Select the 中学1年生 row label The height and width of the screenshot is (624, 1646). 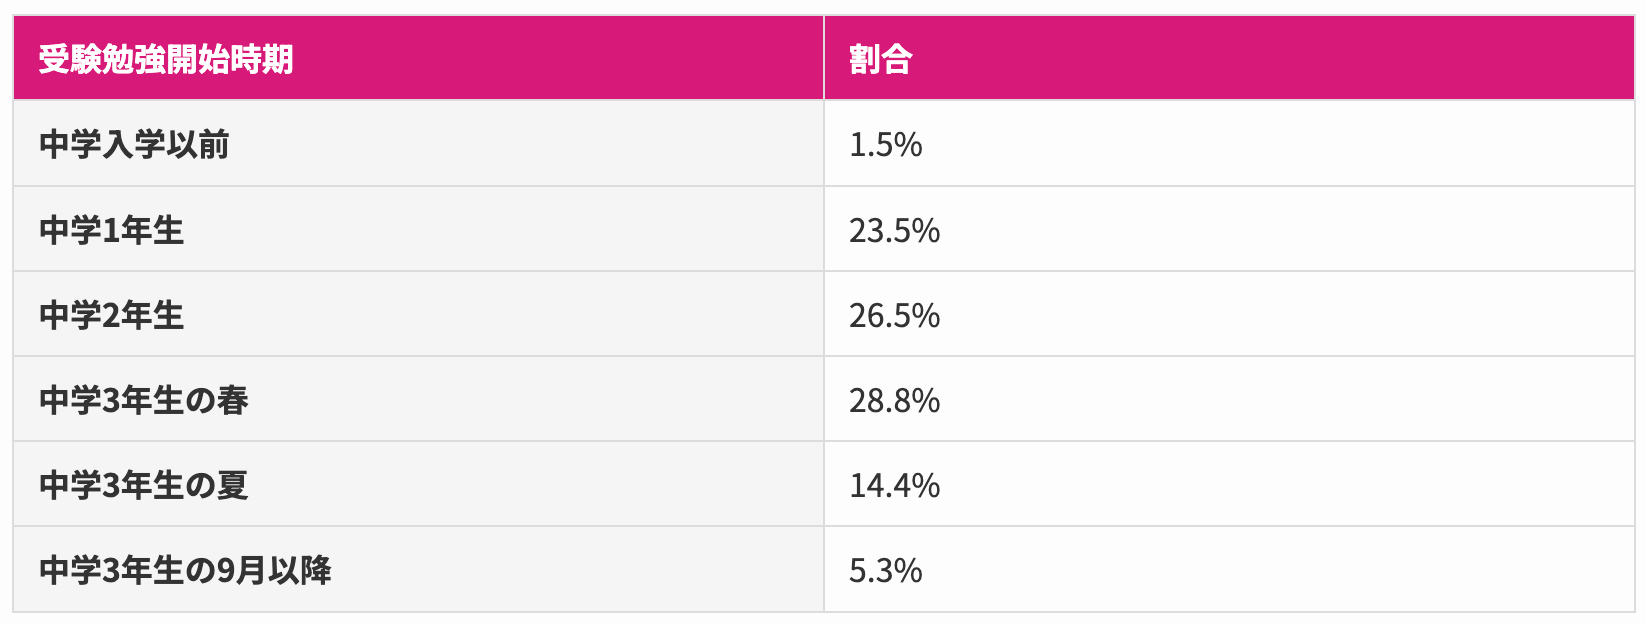pyautogui.click(x=111, y=230)
